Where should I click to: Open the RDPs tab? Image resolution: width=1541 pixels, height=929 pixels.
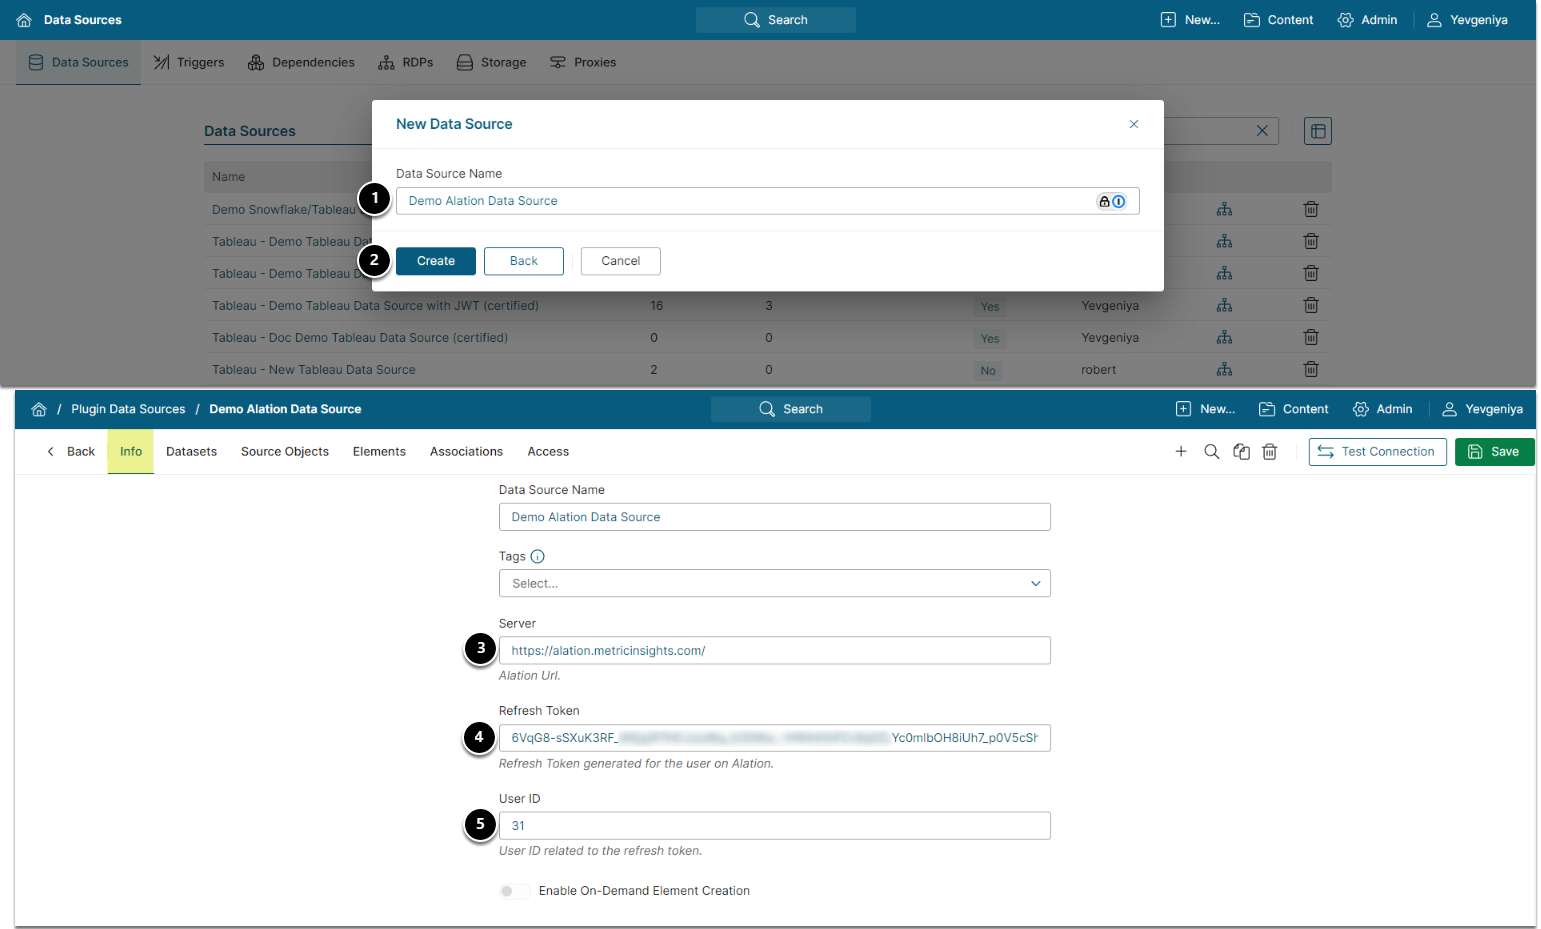406,62
